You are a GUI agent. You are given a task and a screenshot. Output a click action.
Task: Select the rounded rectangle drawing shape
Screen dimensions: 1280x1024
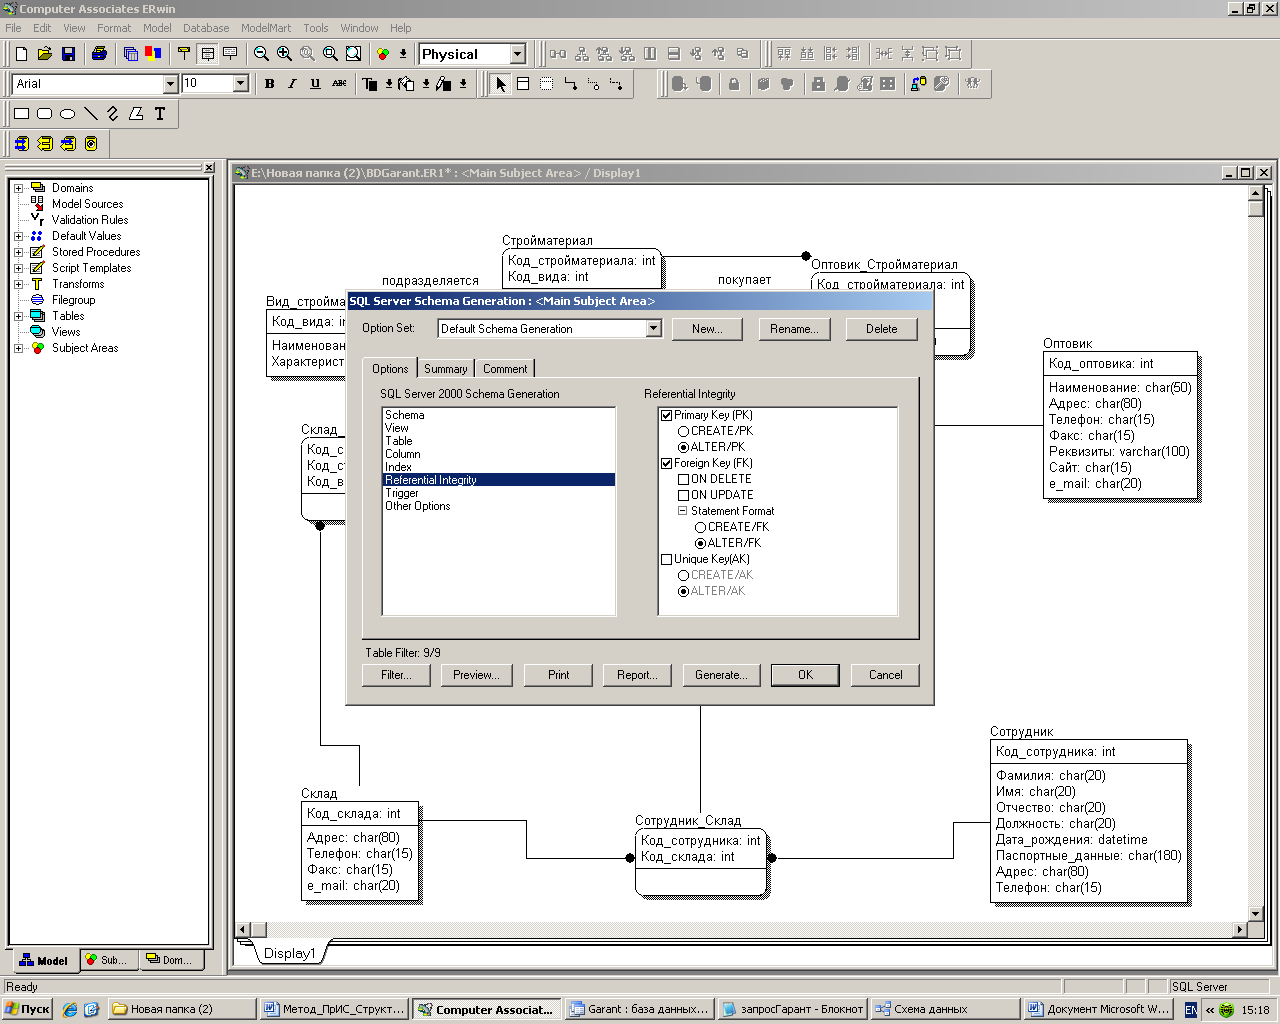44,114
